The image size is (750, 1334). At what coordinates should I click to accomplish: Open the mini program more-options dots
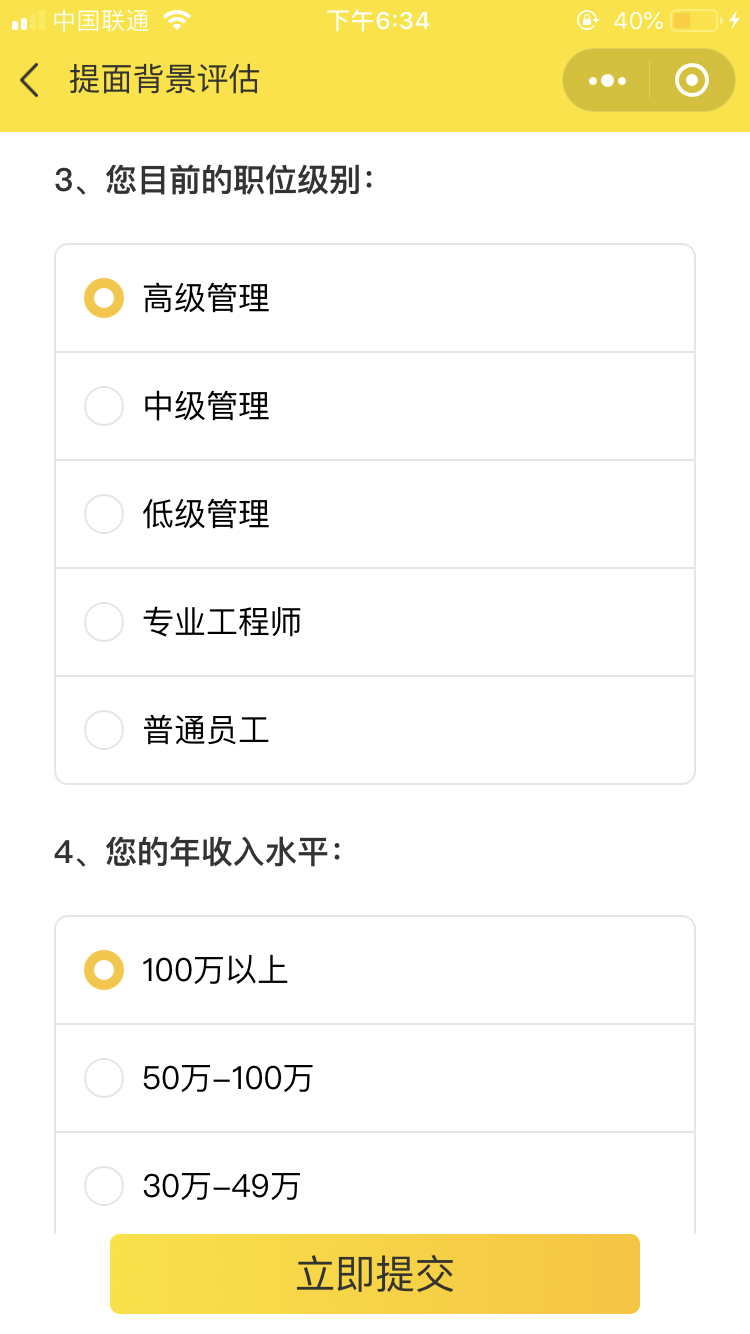click(x=607, y=80)
